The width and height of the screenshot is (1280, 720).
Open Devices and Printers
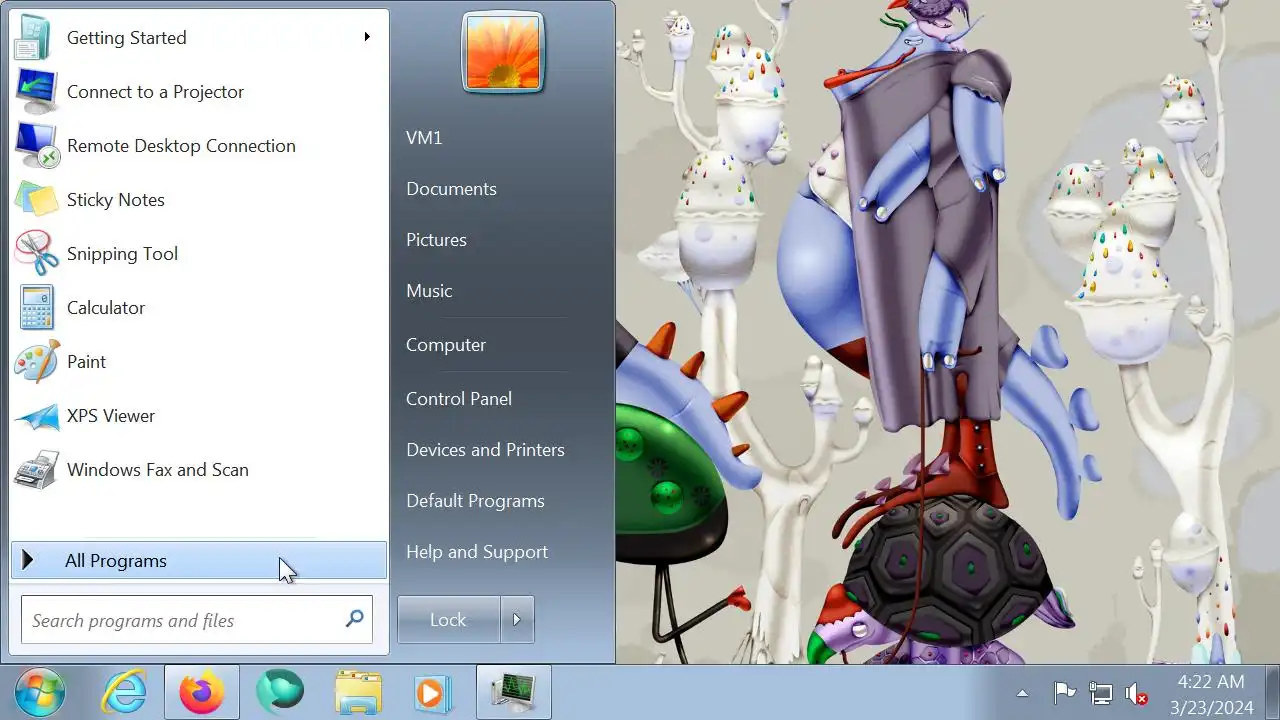[485, 450]
